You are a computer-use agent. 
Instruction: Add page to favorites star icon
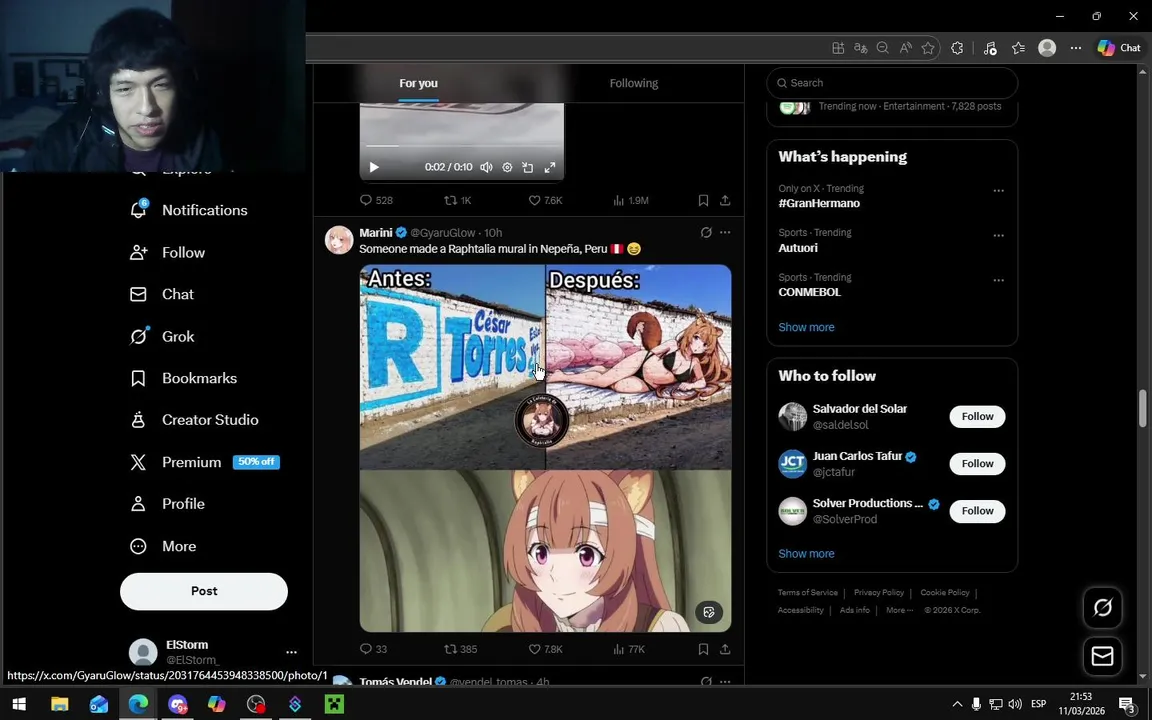pyautogui.click(x=928, y=48)
